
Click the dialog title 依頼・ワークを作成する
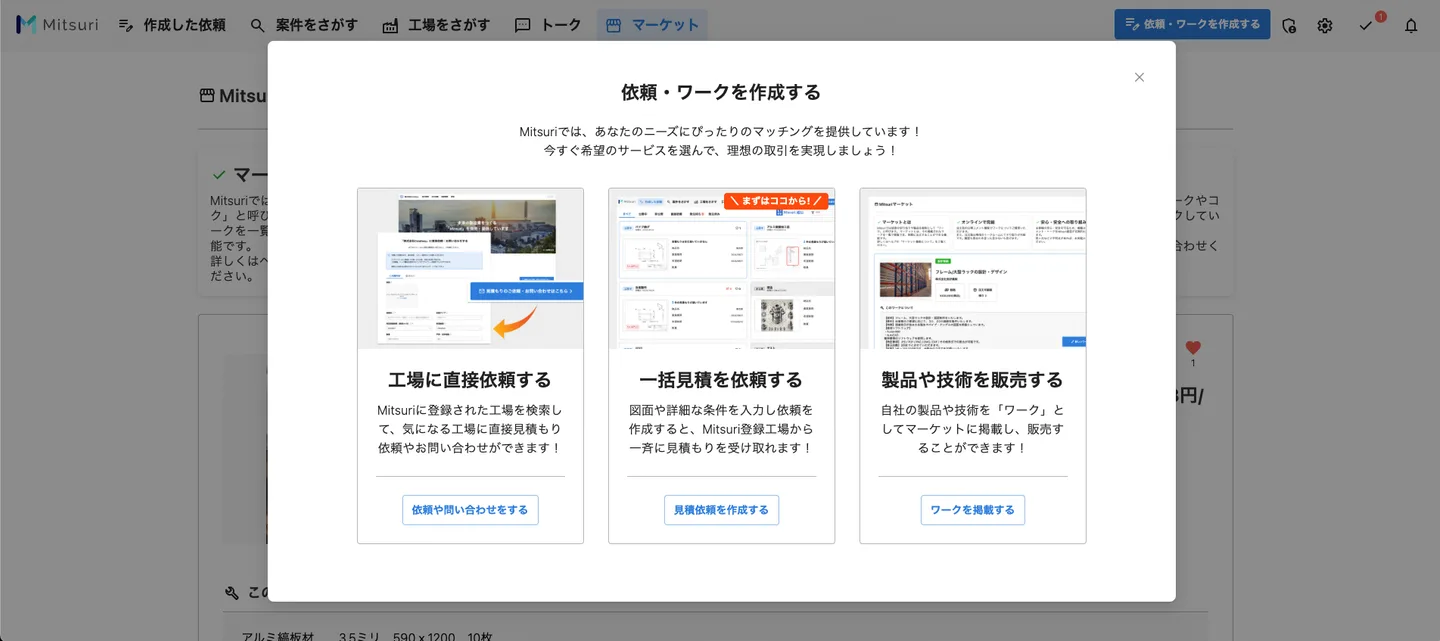(721, 92)
